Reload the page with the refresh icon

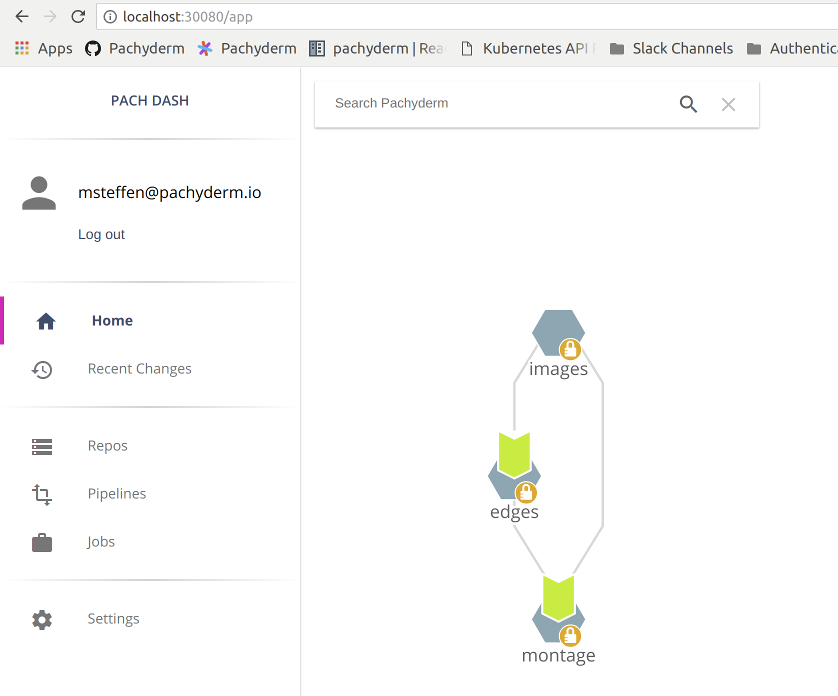coord(78,16)
